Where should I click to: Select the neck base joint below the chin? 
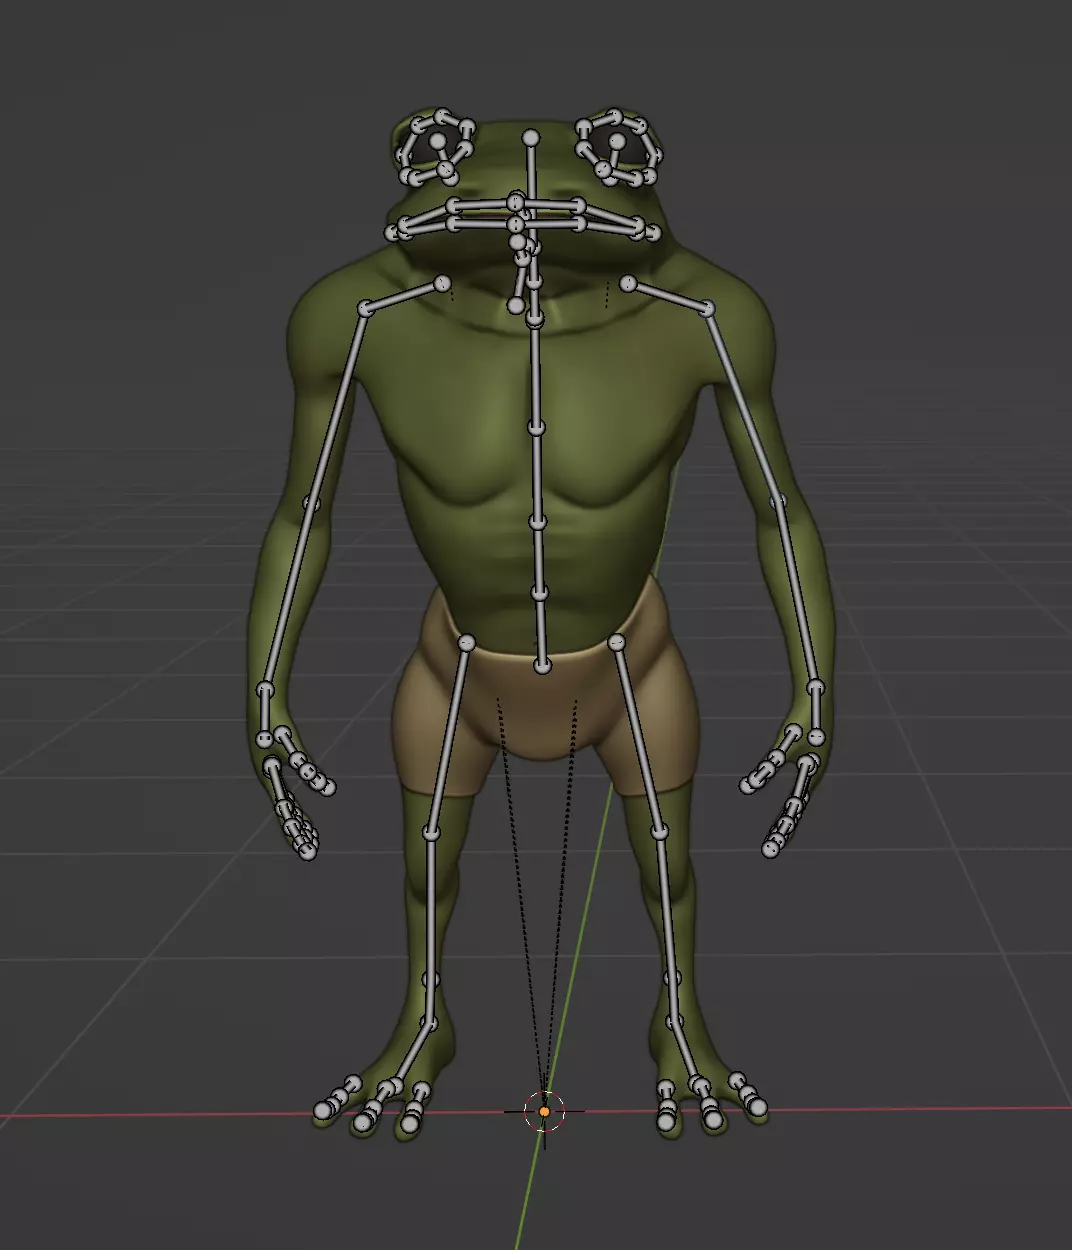tap(536, 319)
